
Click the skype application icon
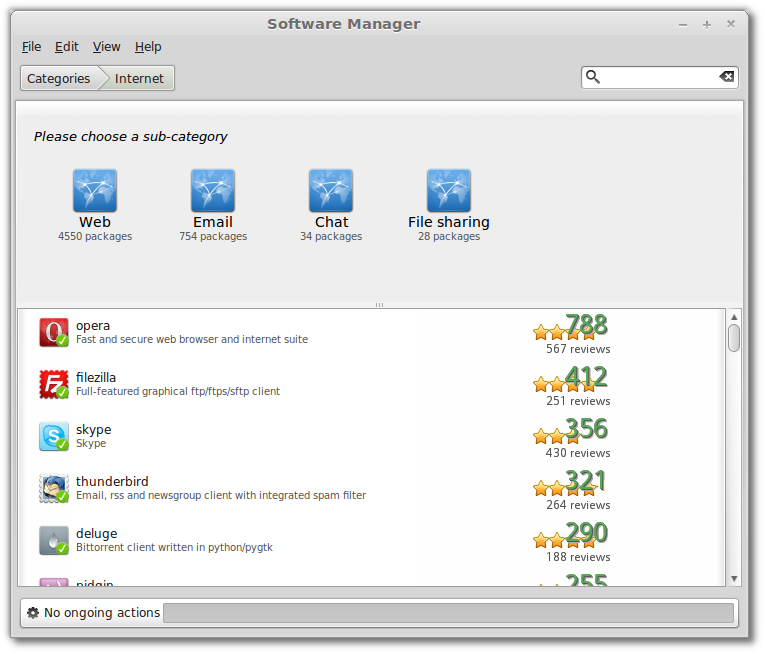[x=54, y=436]
